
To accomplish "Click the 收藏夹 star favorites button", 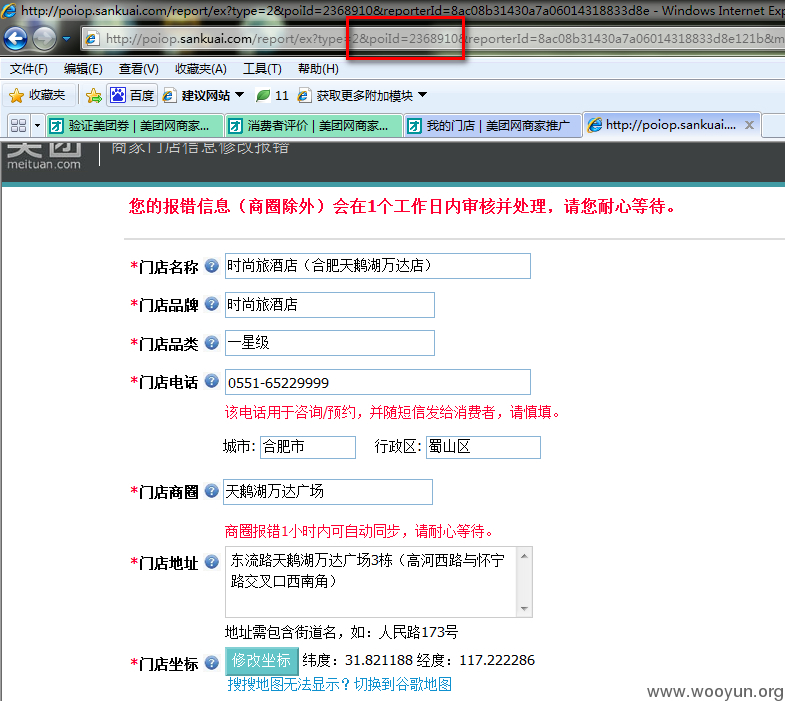I will click(x=38, y=95).
